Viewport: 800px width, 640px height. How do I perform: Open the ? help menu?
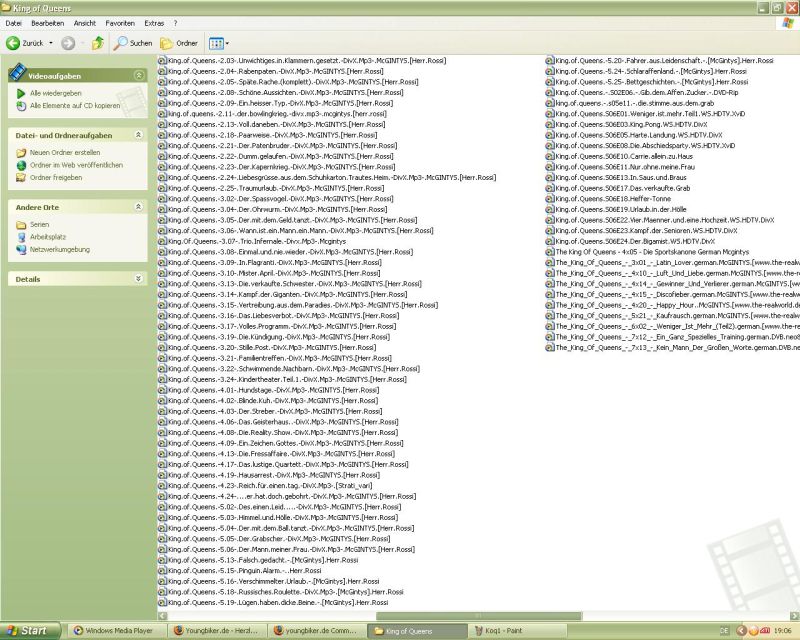(176, 23)
